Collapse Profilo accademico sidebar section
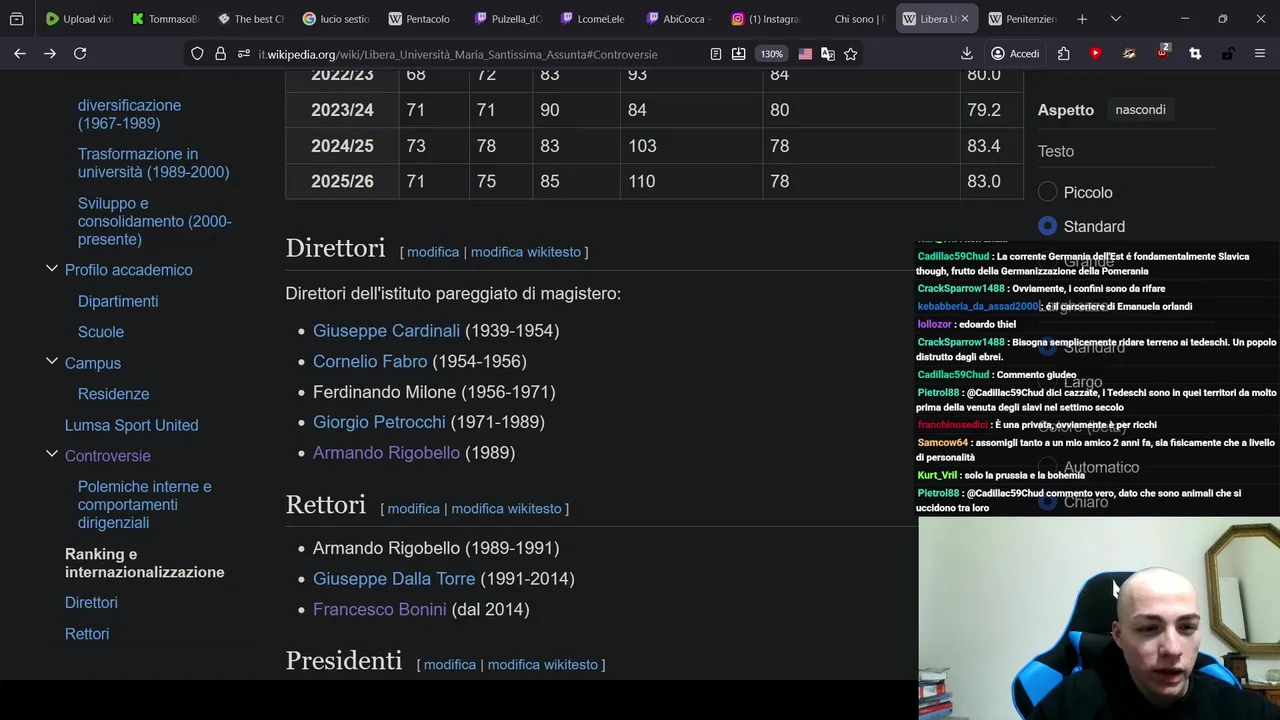Screen dimensions: 1280x720 click(x=52, y=269)
